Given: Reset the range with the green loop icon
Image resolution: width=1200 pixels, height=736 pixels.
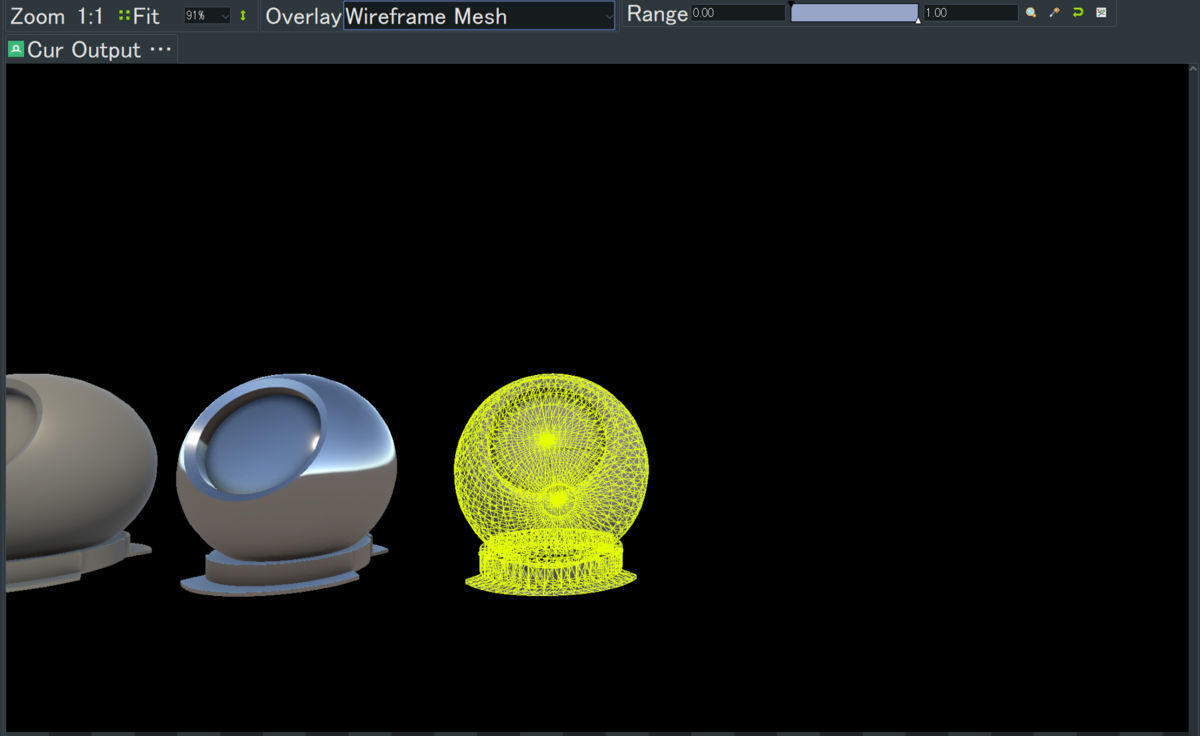Looking at the screenshot, I should pos(1079,13).
